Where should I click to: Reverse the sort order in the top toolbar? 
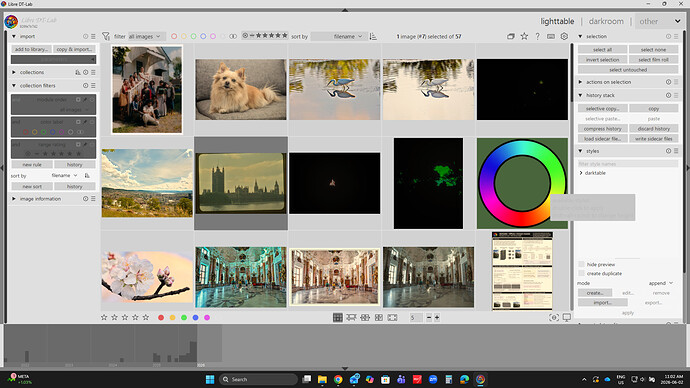click(373, 36)
